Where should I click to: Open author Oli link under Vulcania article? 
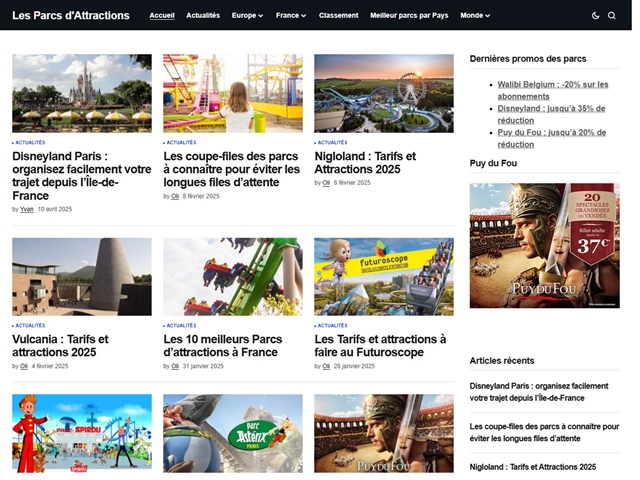(24, 366)
